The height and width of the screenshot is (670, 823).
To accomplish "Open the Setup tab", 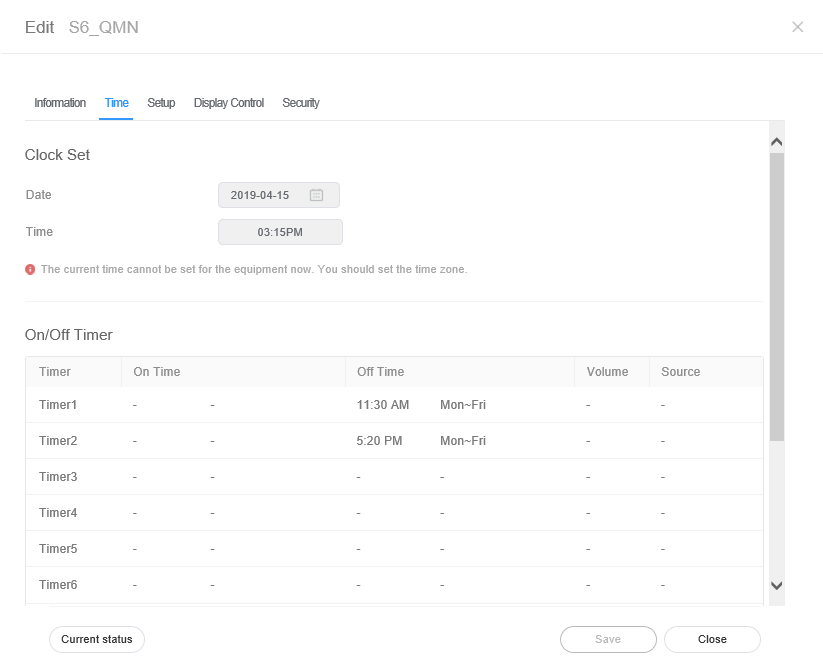I will [161, 102].
